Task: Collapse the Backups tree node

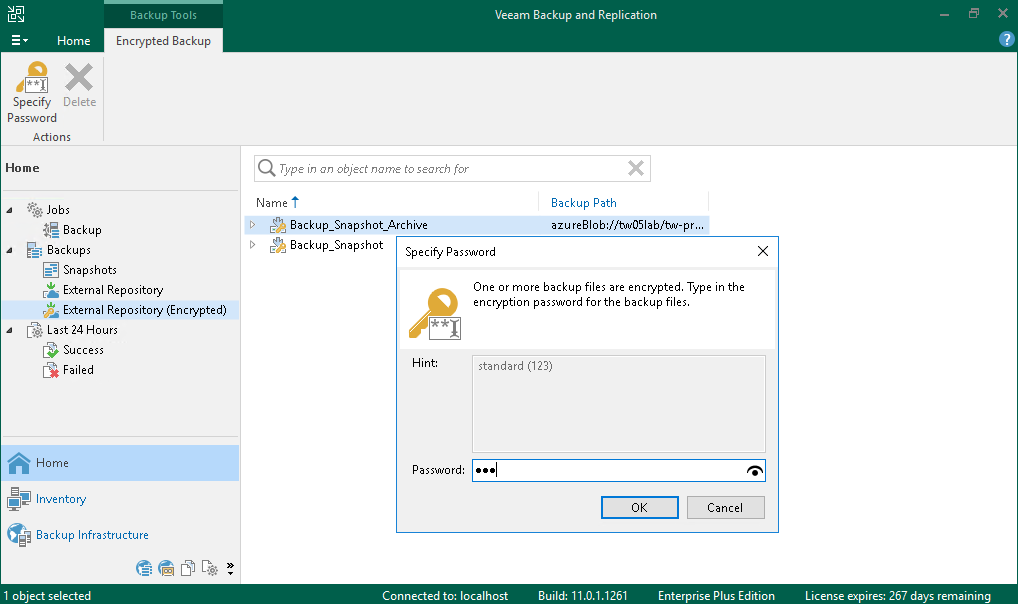Action: click(x=9, y=250)
